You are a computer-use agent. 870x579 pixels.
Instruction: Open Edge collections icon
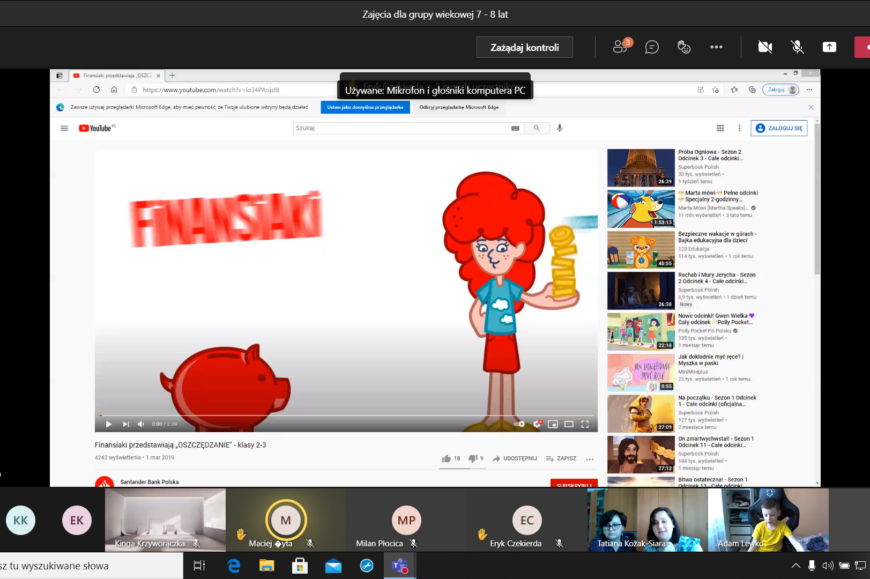pyautogui.click(x=752, y=90)
